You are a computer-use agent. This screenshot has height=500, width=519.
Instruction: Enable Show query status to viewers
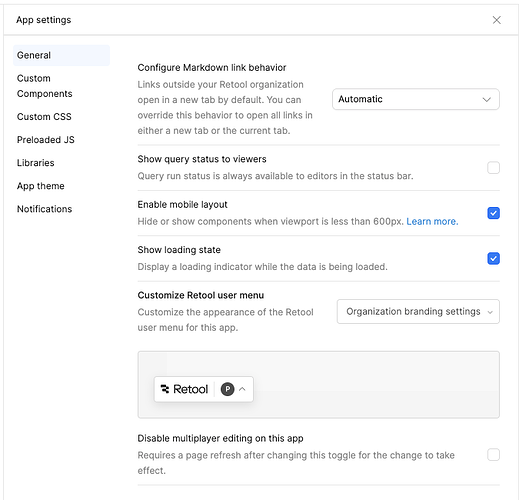493,168
